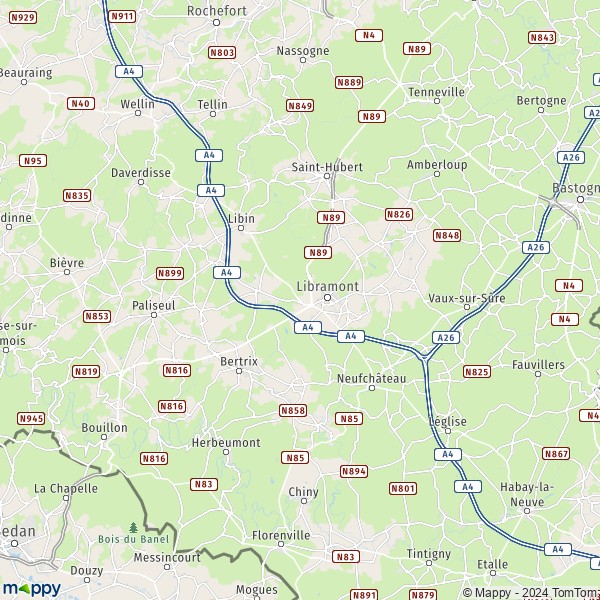Screen dimensions: 600x600
Task: Select the Libramont town marker
Action: [328, 298]
